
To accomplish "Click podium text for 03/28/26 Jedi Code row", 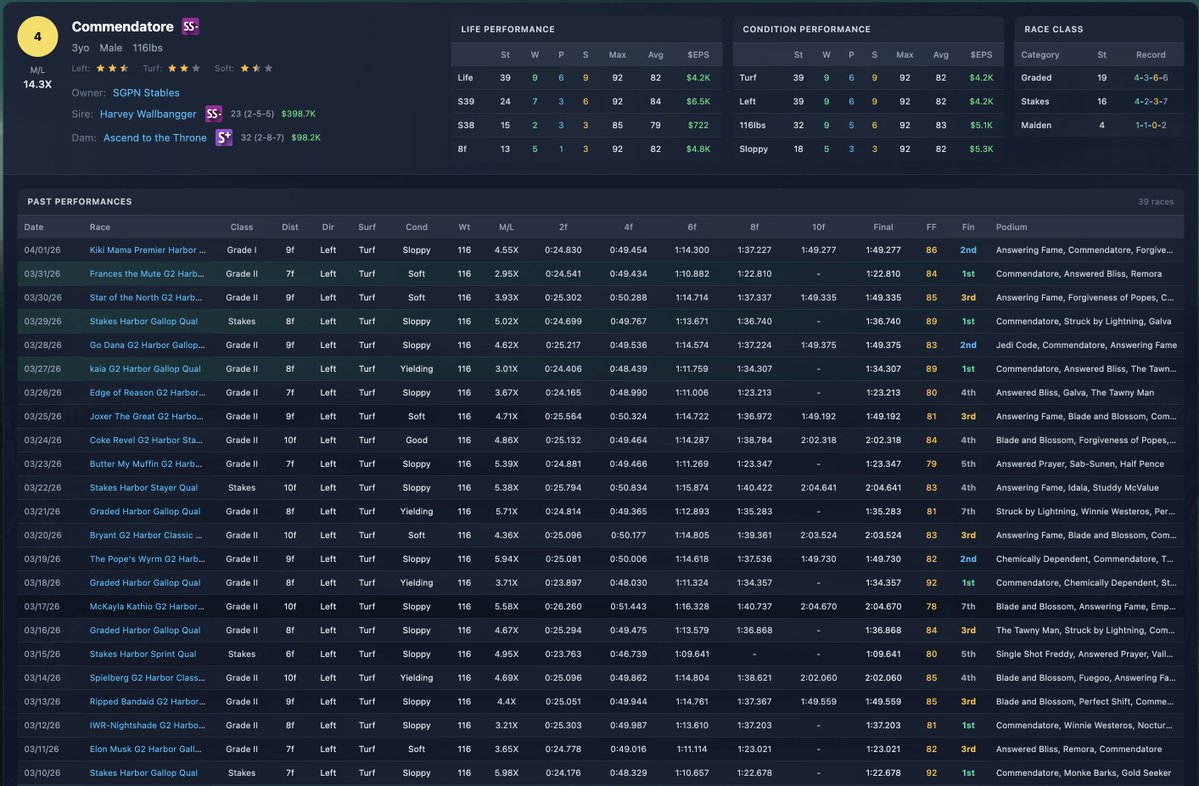I will pos(1086,345).
